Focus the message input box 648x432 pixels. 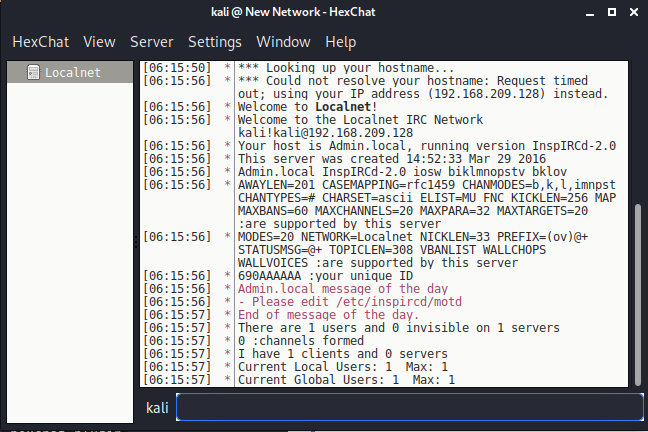click(408, 407)
